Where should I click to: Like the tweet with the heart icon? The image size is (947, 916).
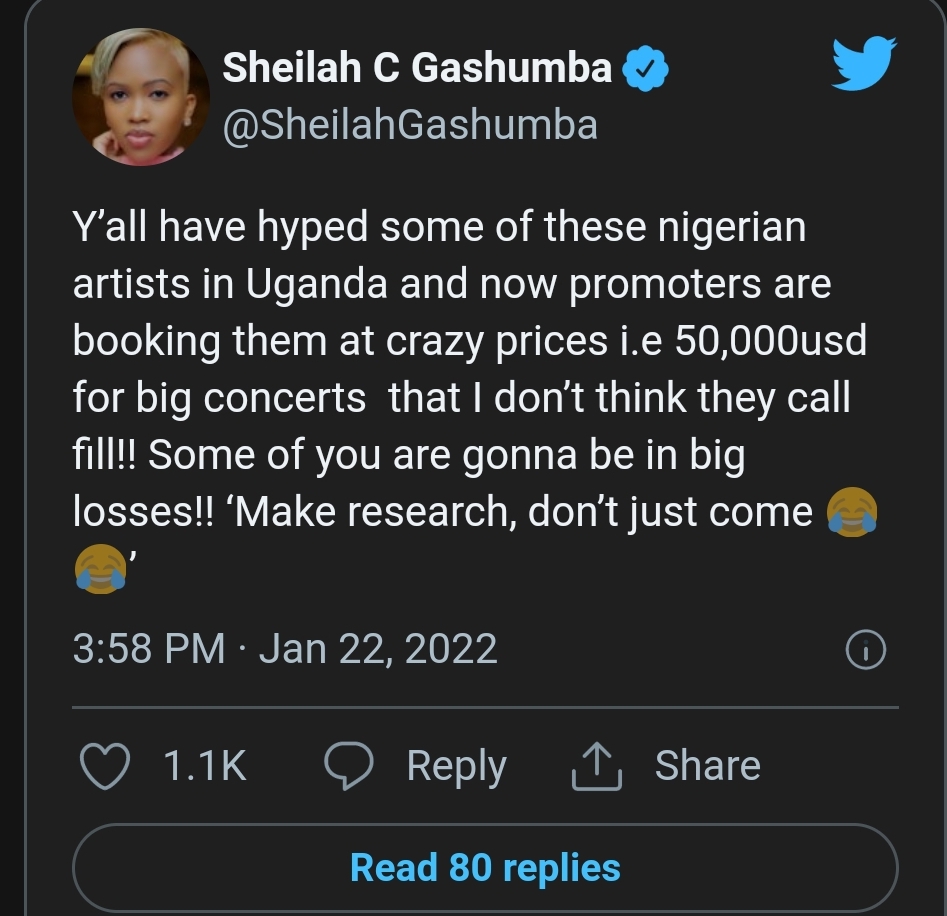click(x=104, y=766)
